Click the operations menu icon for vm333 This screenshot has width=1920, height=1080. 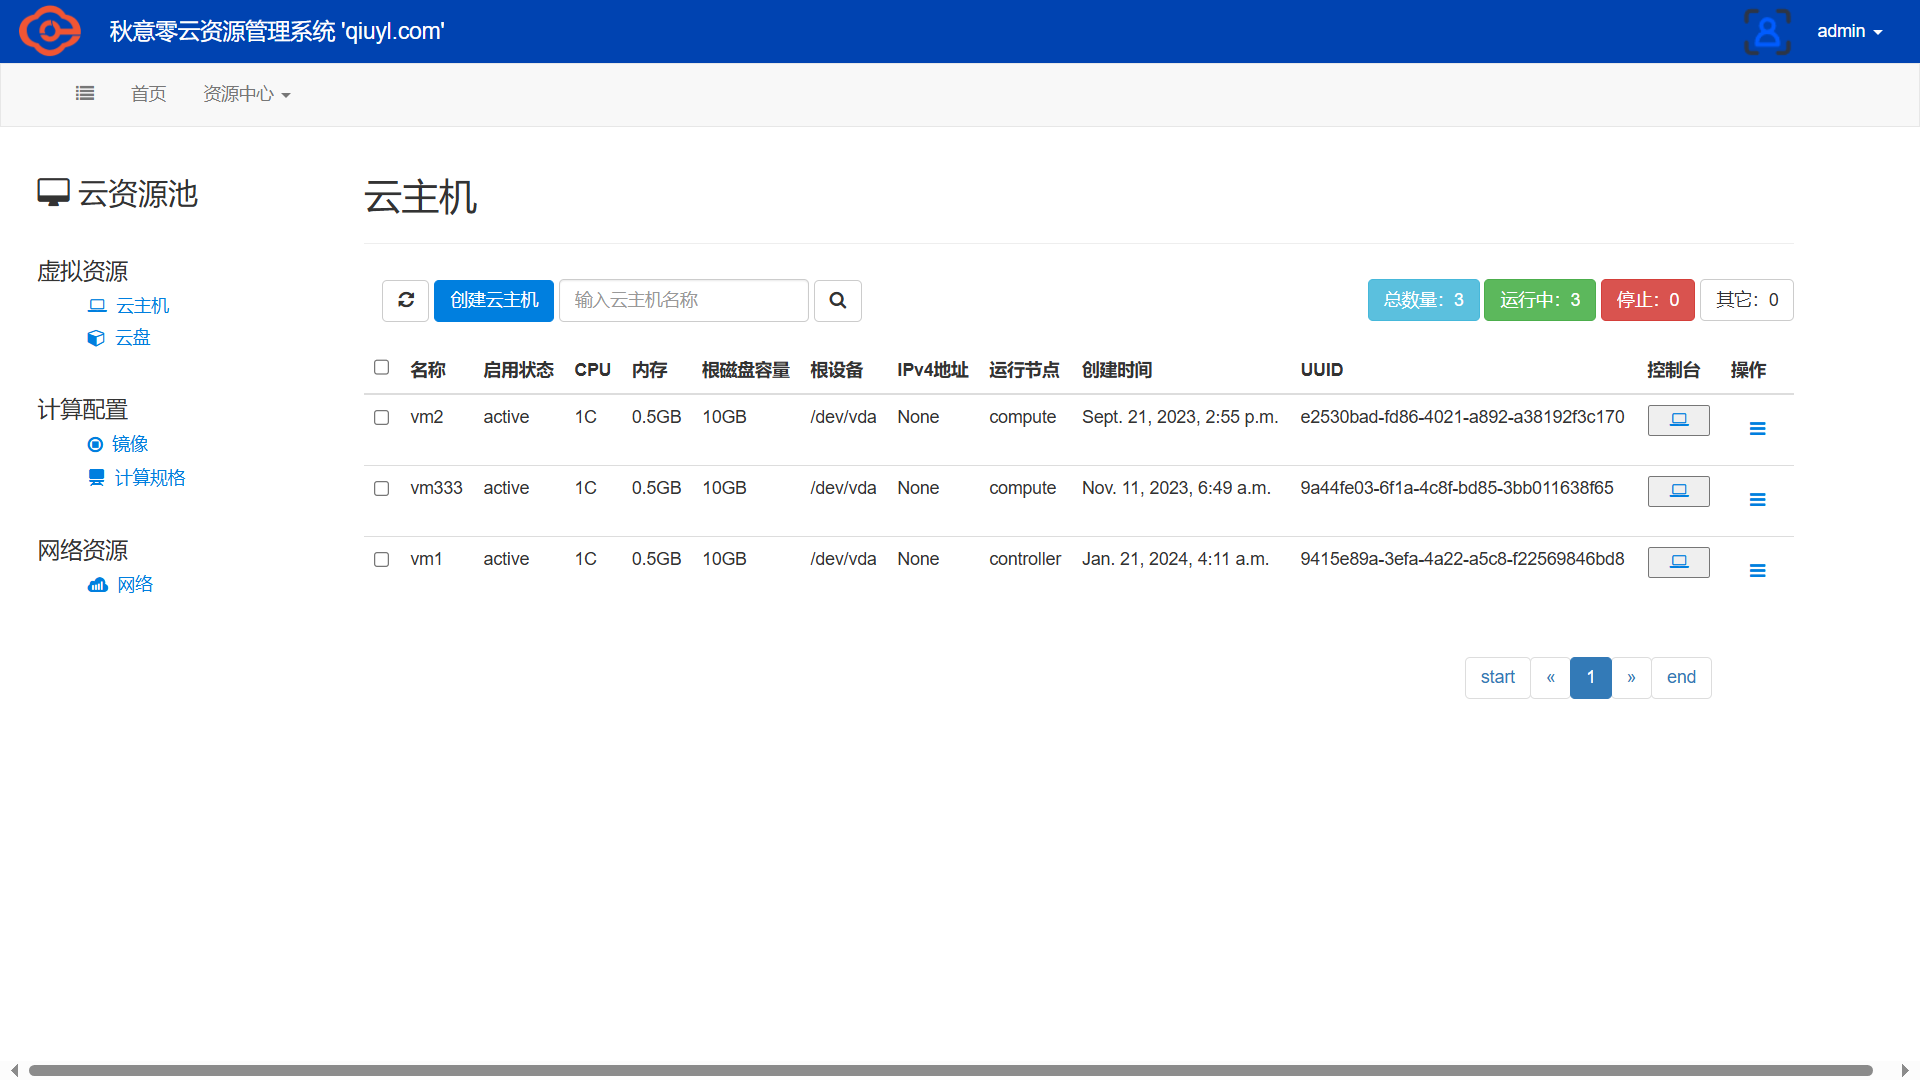[1758, 498]
